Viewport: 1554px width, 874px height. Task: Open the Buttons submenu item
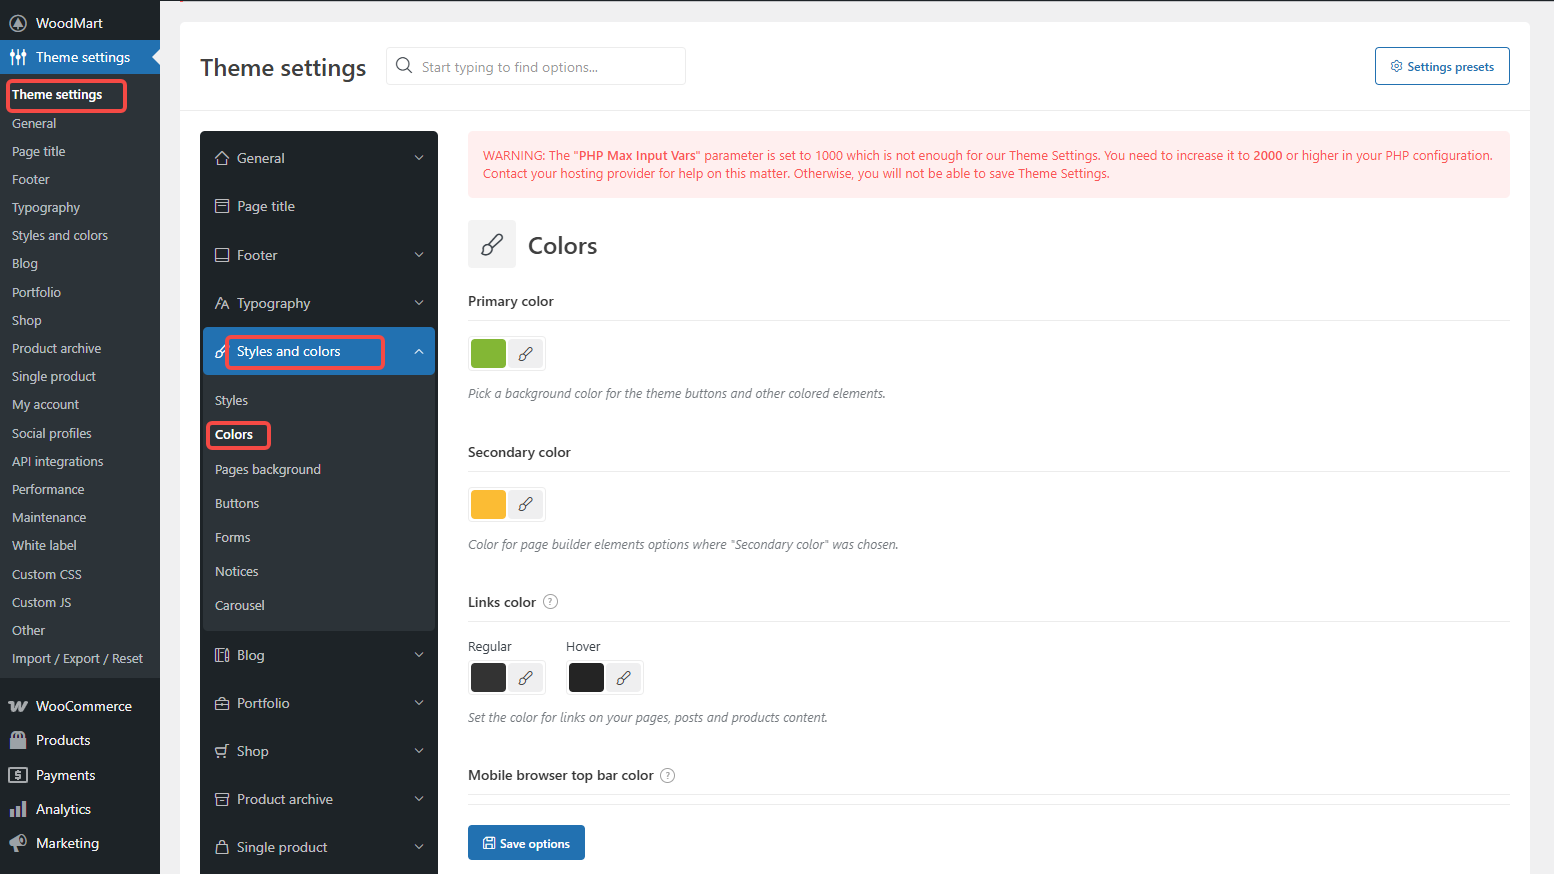[237, 503]
